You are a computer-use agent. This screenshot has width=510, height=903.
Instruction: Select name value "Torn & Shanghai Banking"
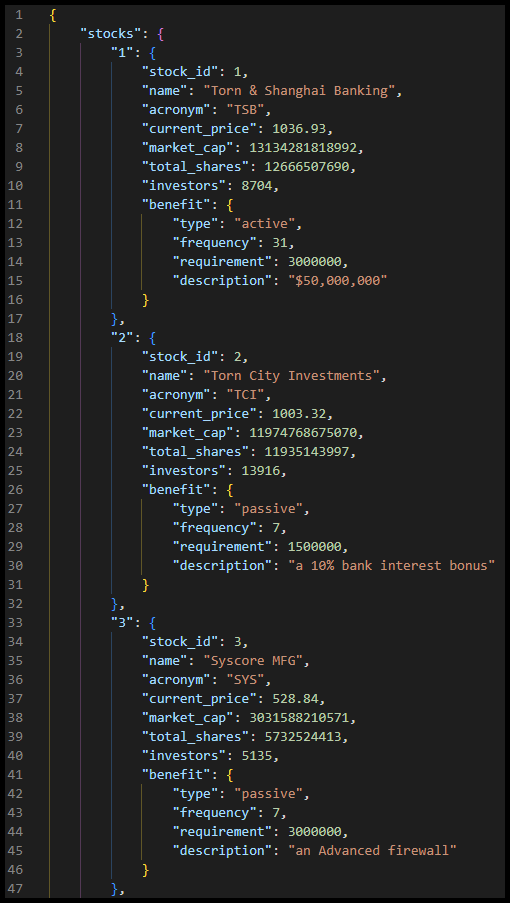[x=302, y=90]
